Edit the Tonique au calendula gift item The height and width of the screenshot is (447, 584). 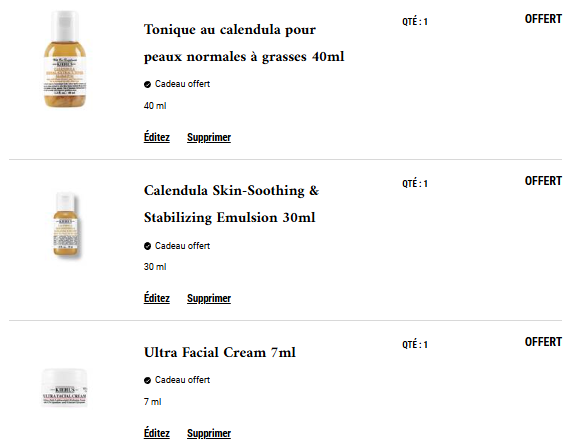[x=157, y=137]
